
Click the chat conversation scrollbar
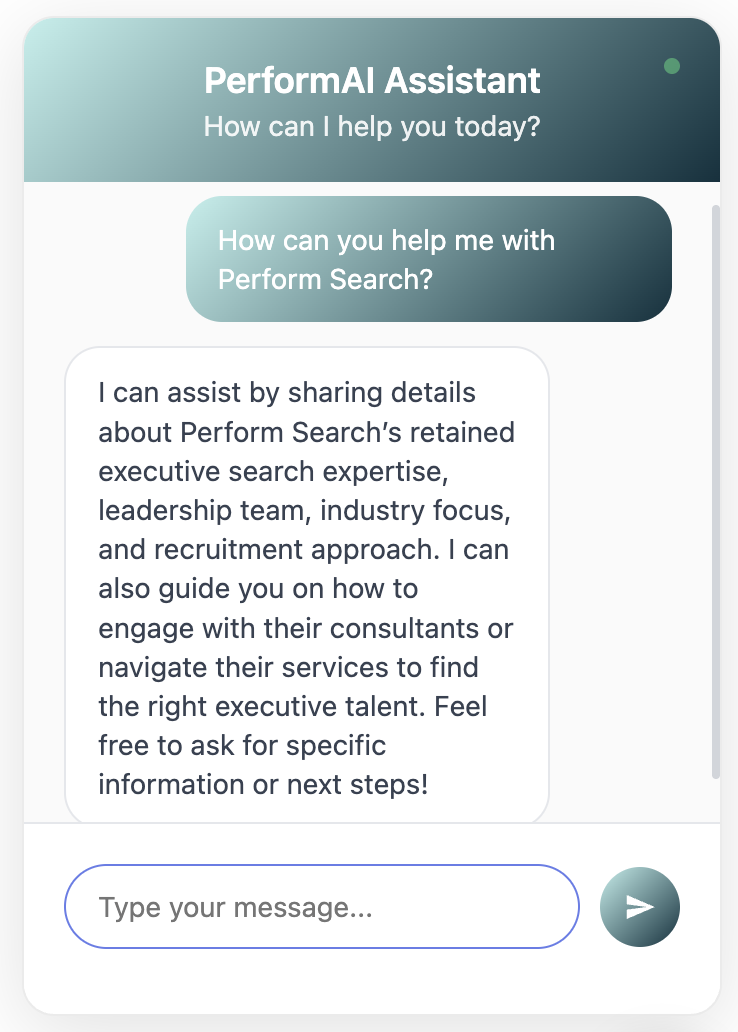(715, 490)
